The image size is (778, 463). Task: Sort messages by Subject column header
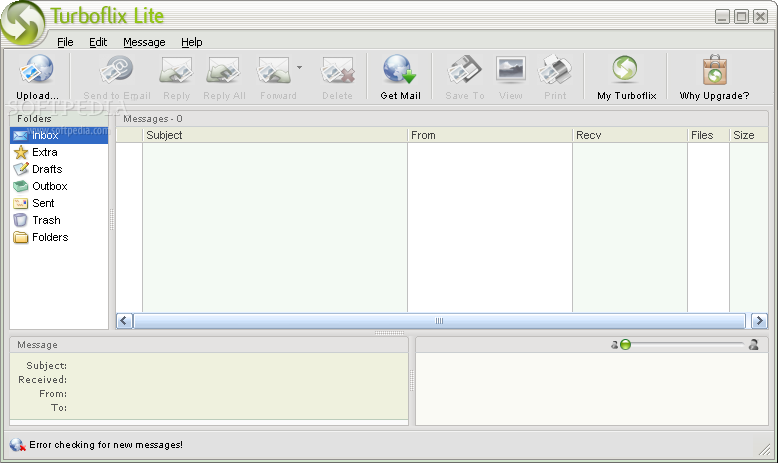tap(275, 135)
